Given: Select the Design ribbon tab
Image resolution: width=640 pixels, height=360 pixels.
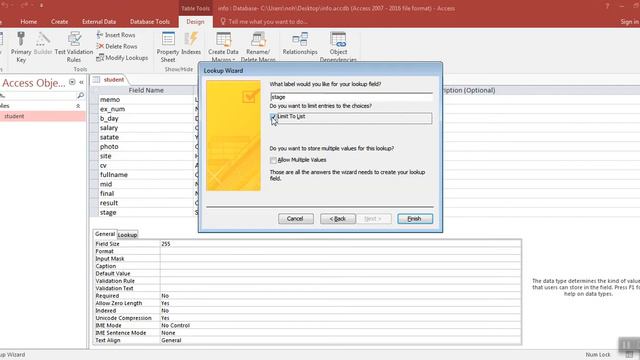Looking at the screenshot, I should tap(195, 22).
